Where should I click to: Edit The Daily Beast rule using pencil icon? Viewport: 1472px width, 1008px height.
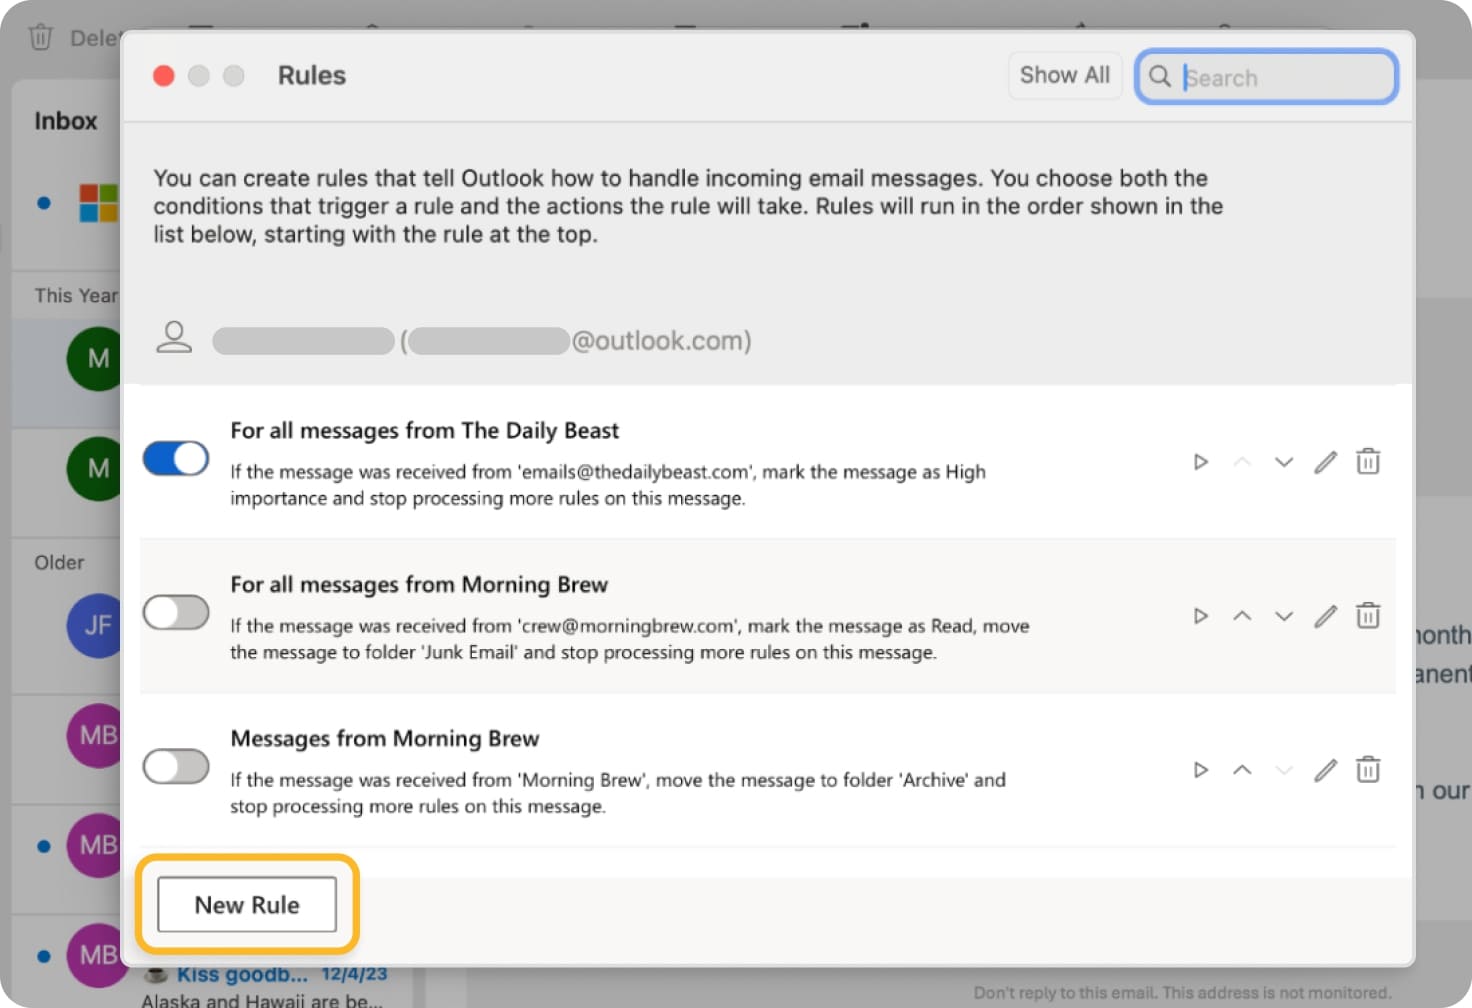tap(1326, 462)
